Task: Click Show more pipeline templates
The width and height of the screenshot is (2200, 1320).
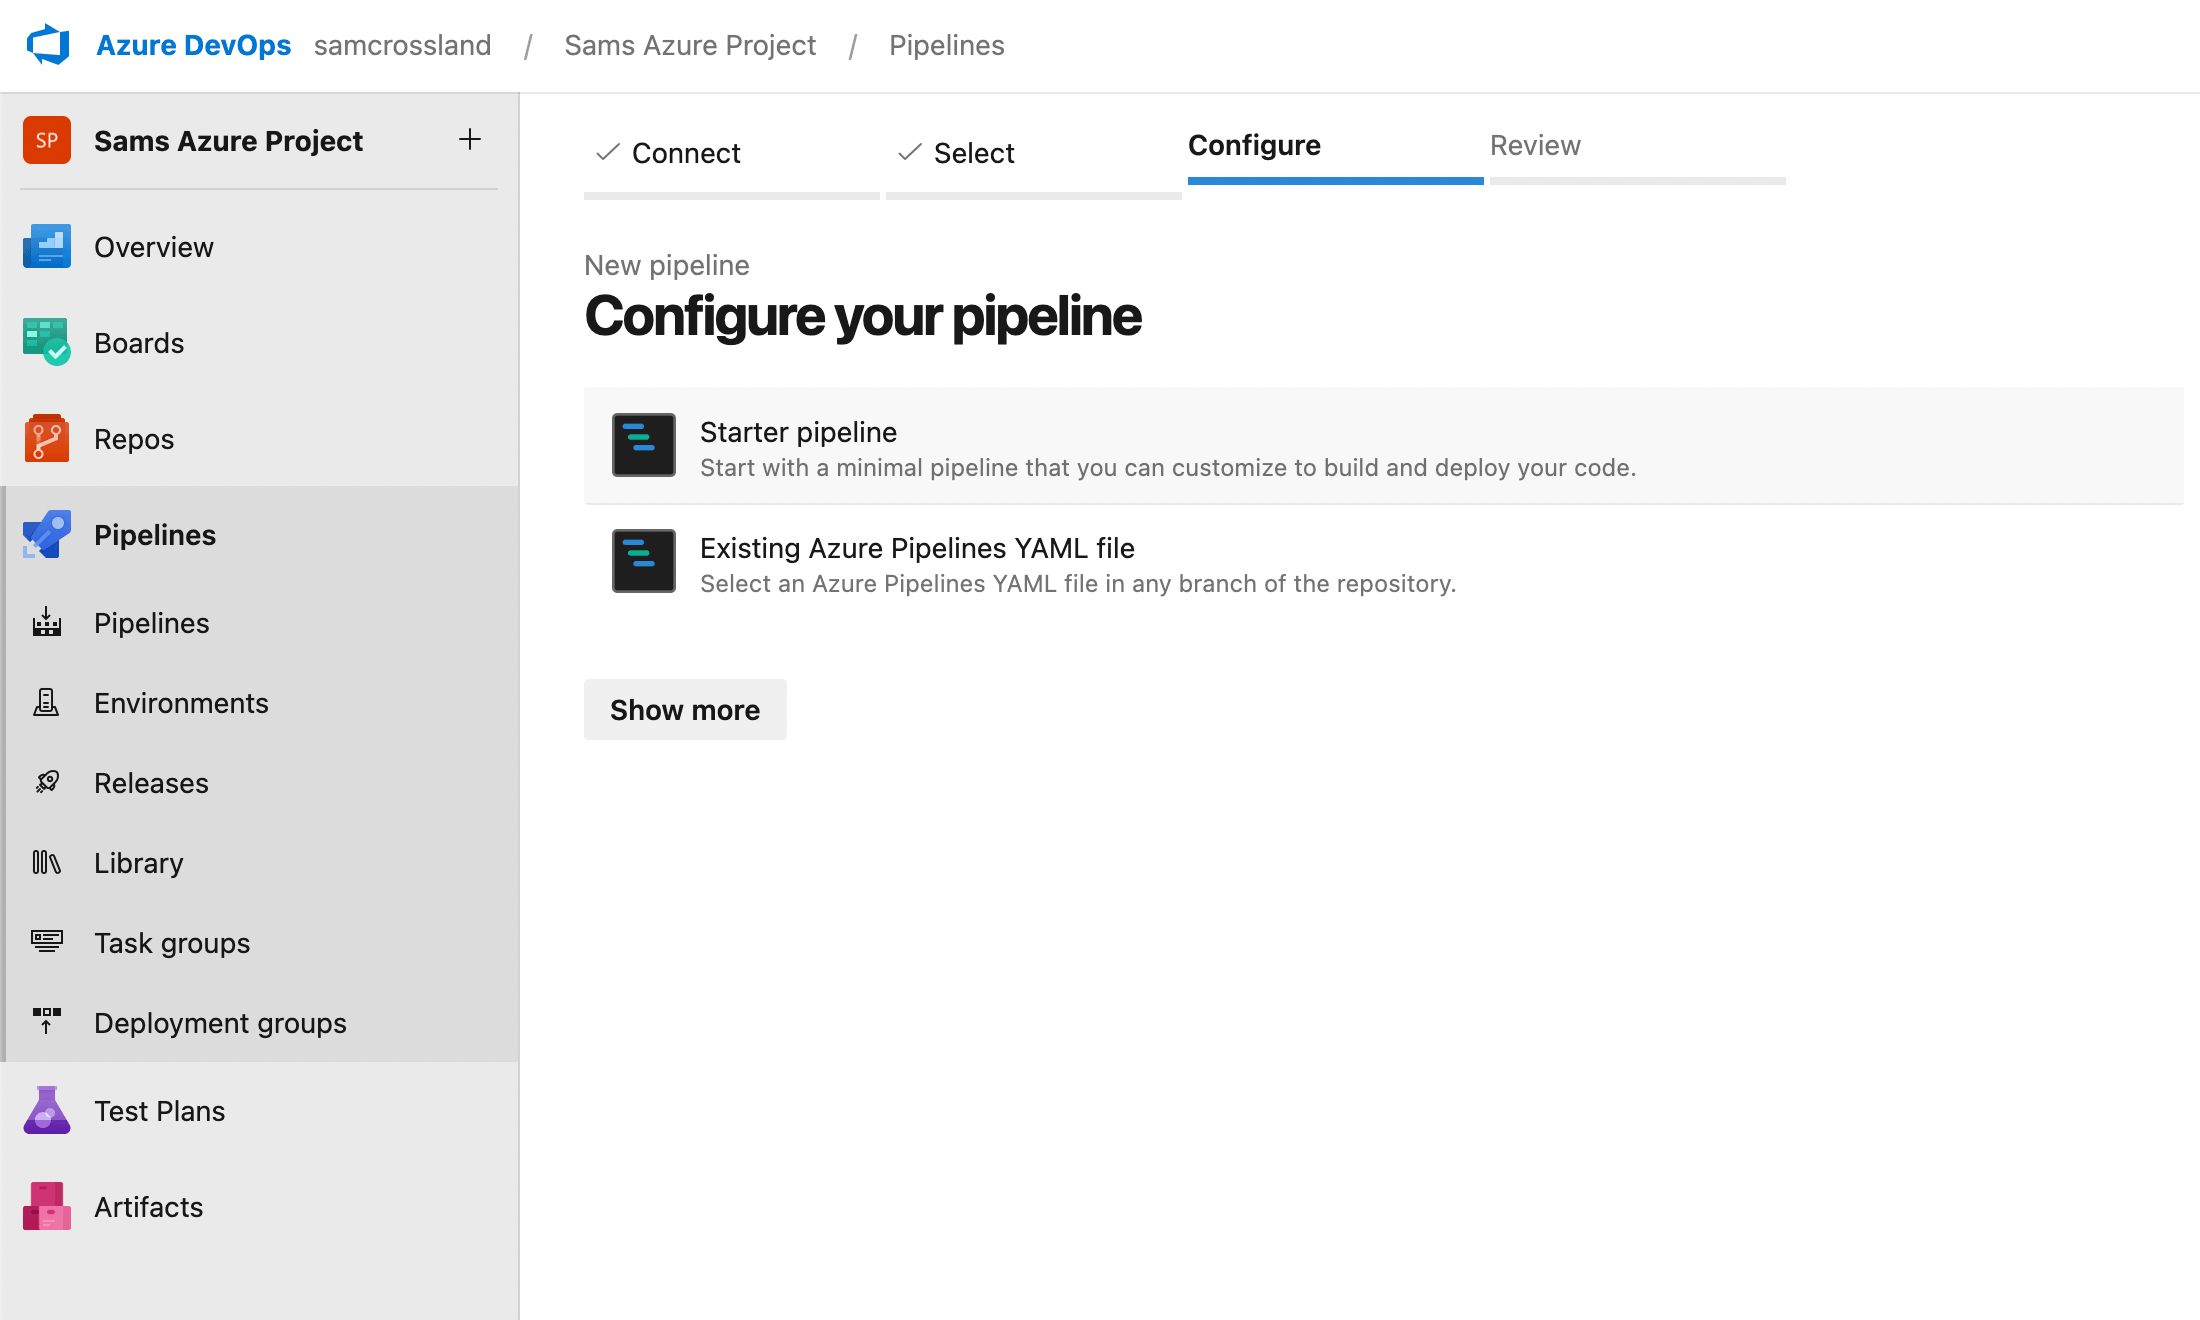Action: (x=685, y=710)
